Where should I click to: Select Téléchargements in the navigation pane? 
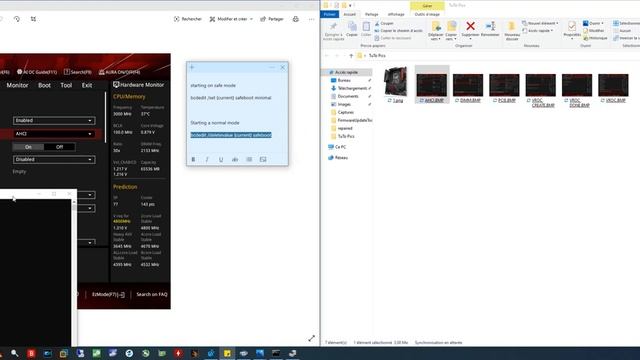pos(352,88)
